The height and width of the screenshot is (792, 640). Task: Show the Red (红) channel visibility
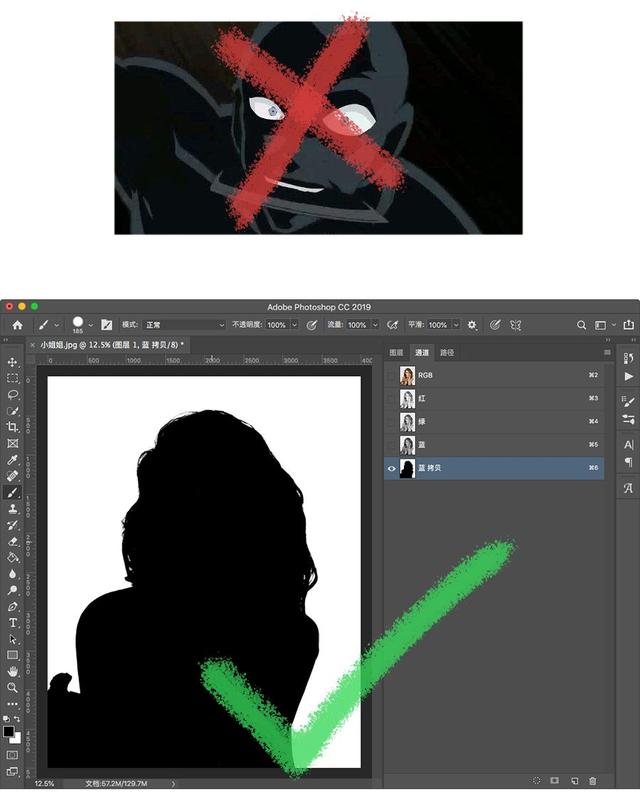point(391,399)
